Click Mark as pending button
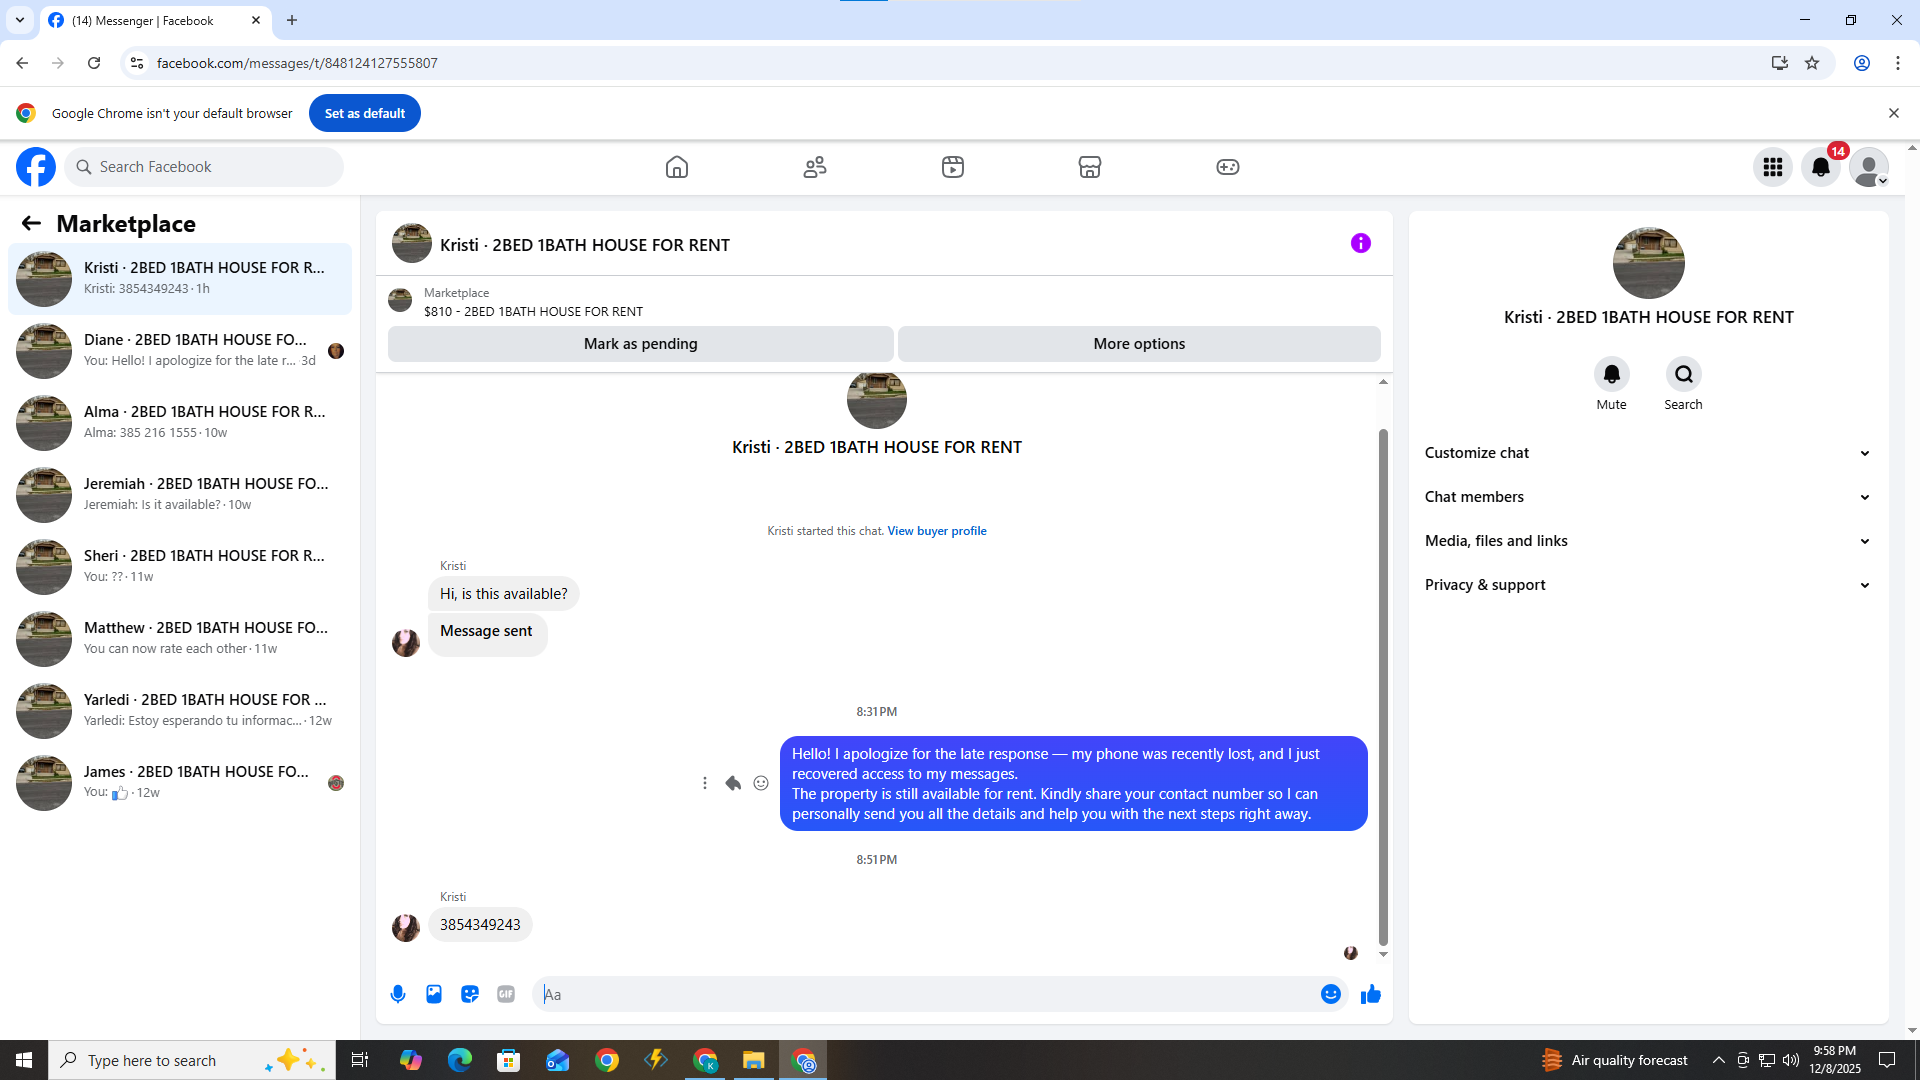Viewport: 1920px width, 1080px height. (641, 344)
